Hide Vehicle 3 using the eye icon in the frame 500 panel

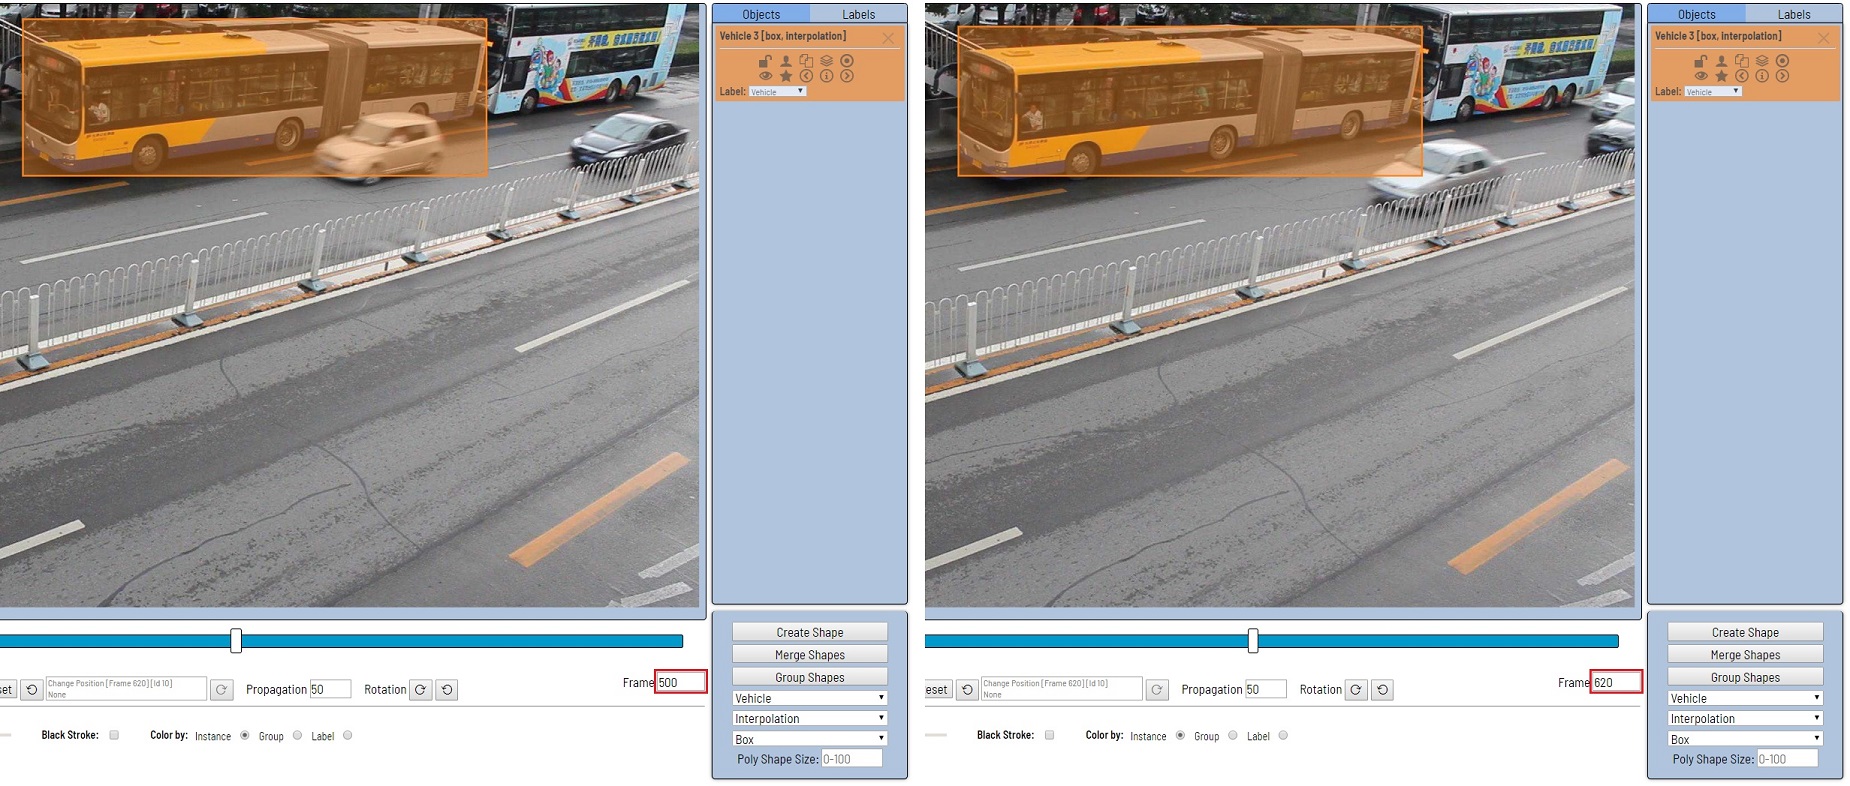click(x=765, y=76)
